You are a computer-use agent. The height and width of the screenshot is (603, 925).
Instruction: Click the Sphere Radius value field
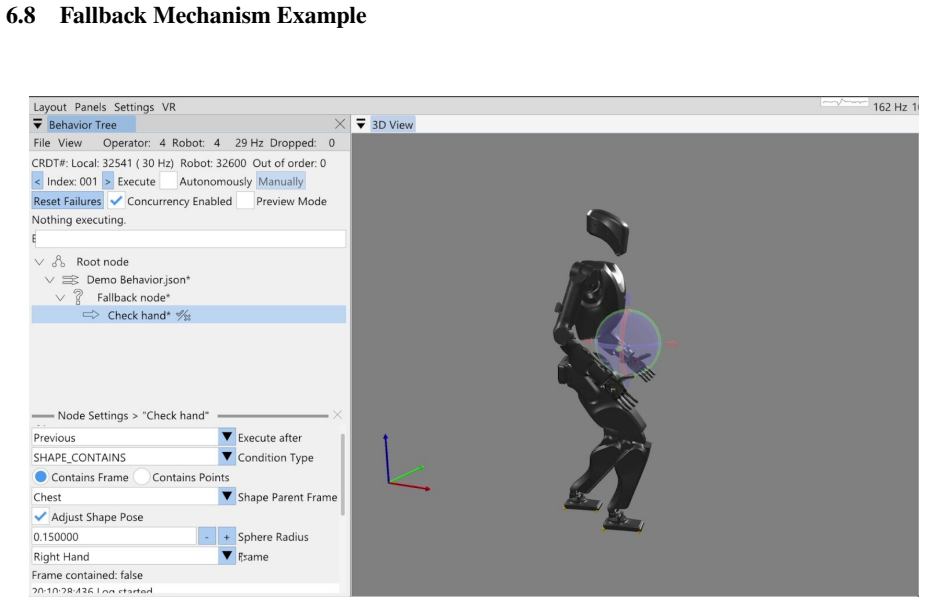point(113,536)
